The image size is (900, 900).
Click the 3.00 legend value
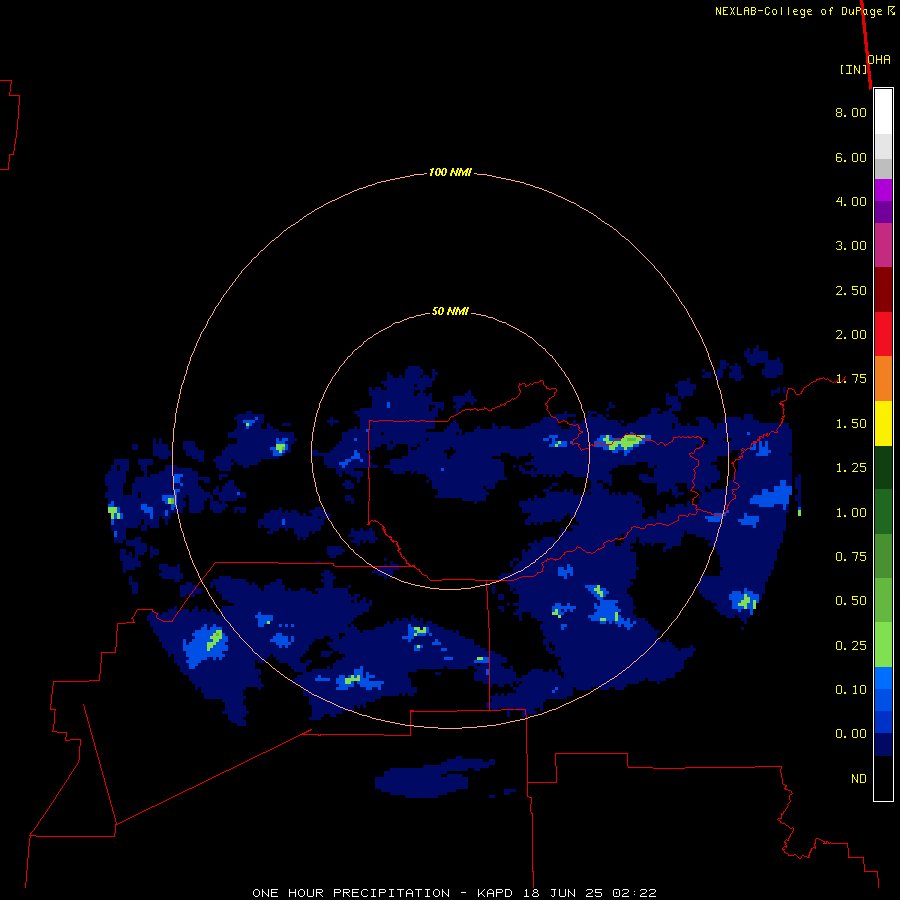[x=851, y=246]
